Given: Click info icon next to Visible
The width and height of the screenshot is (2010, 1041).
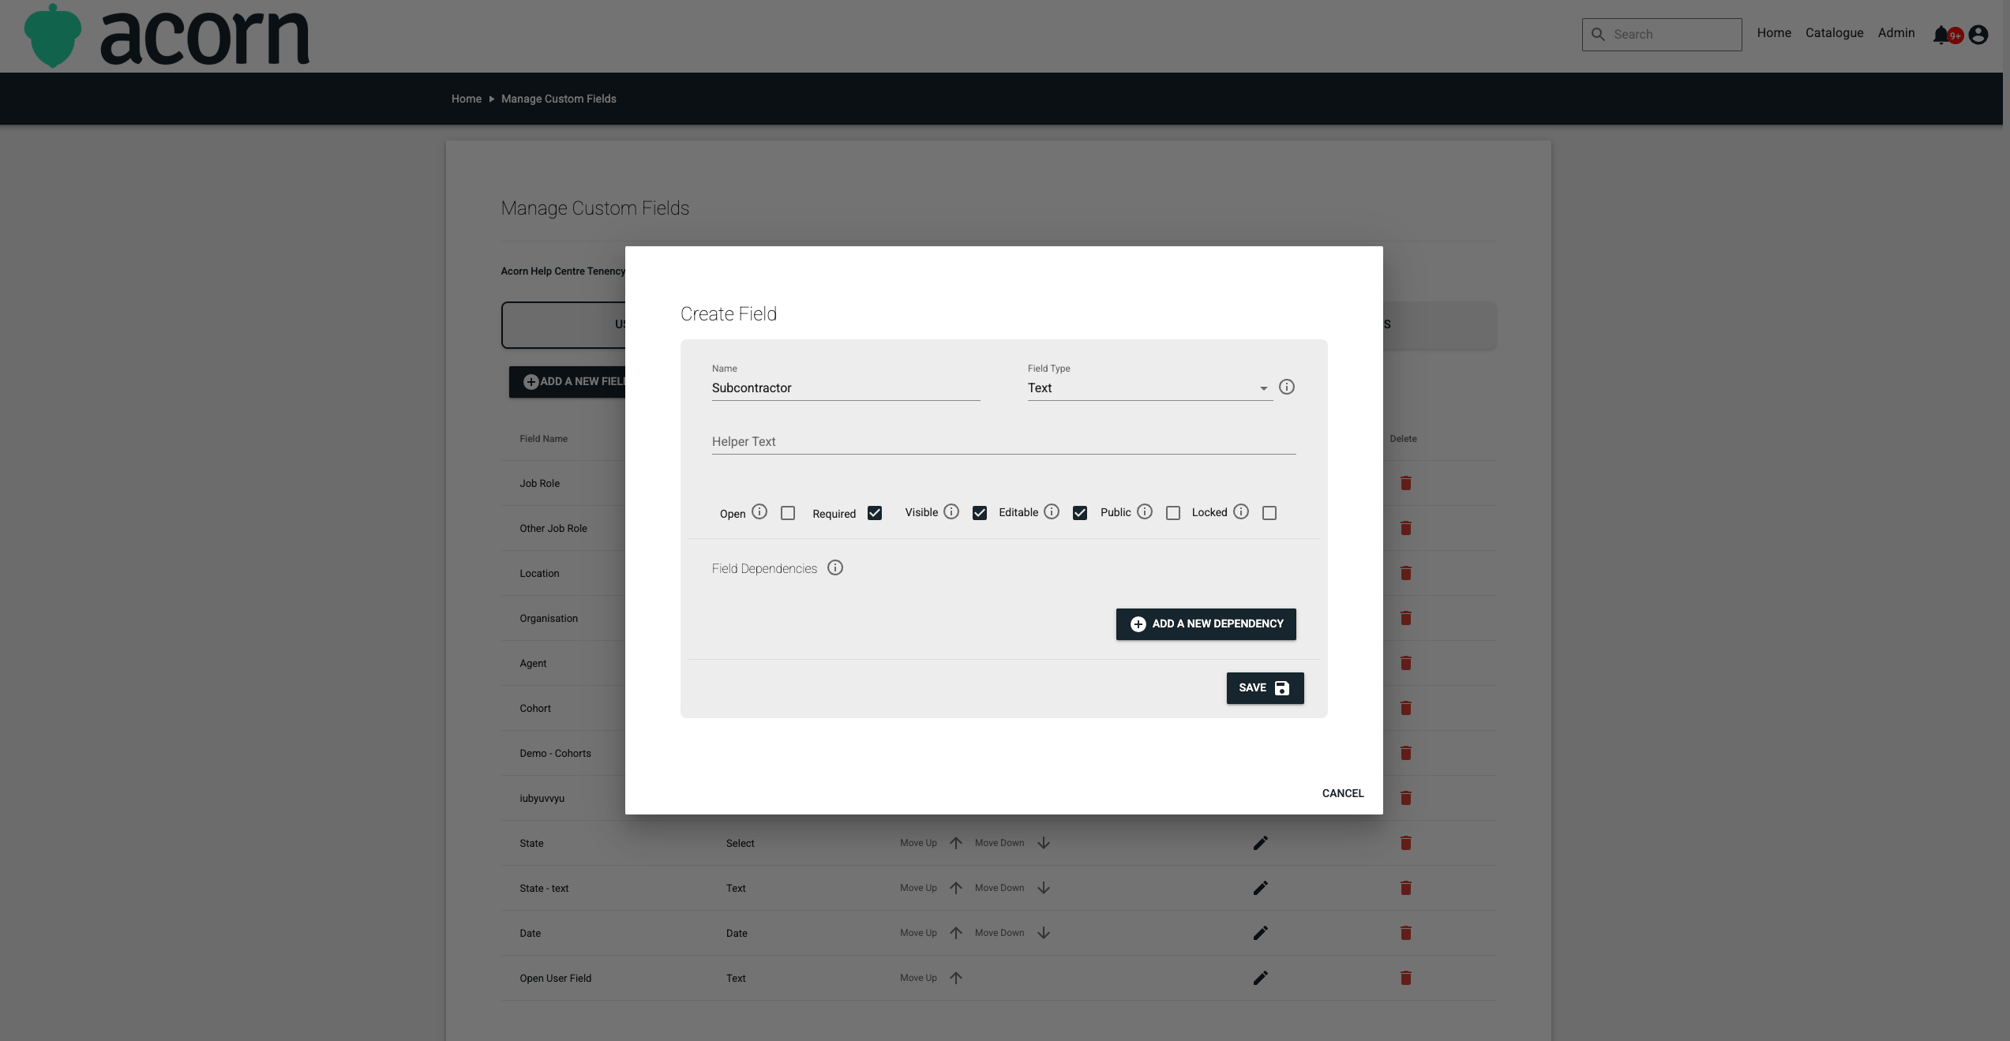Looking at the screenshot, I should [x=951, y=512].
